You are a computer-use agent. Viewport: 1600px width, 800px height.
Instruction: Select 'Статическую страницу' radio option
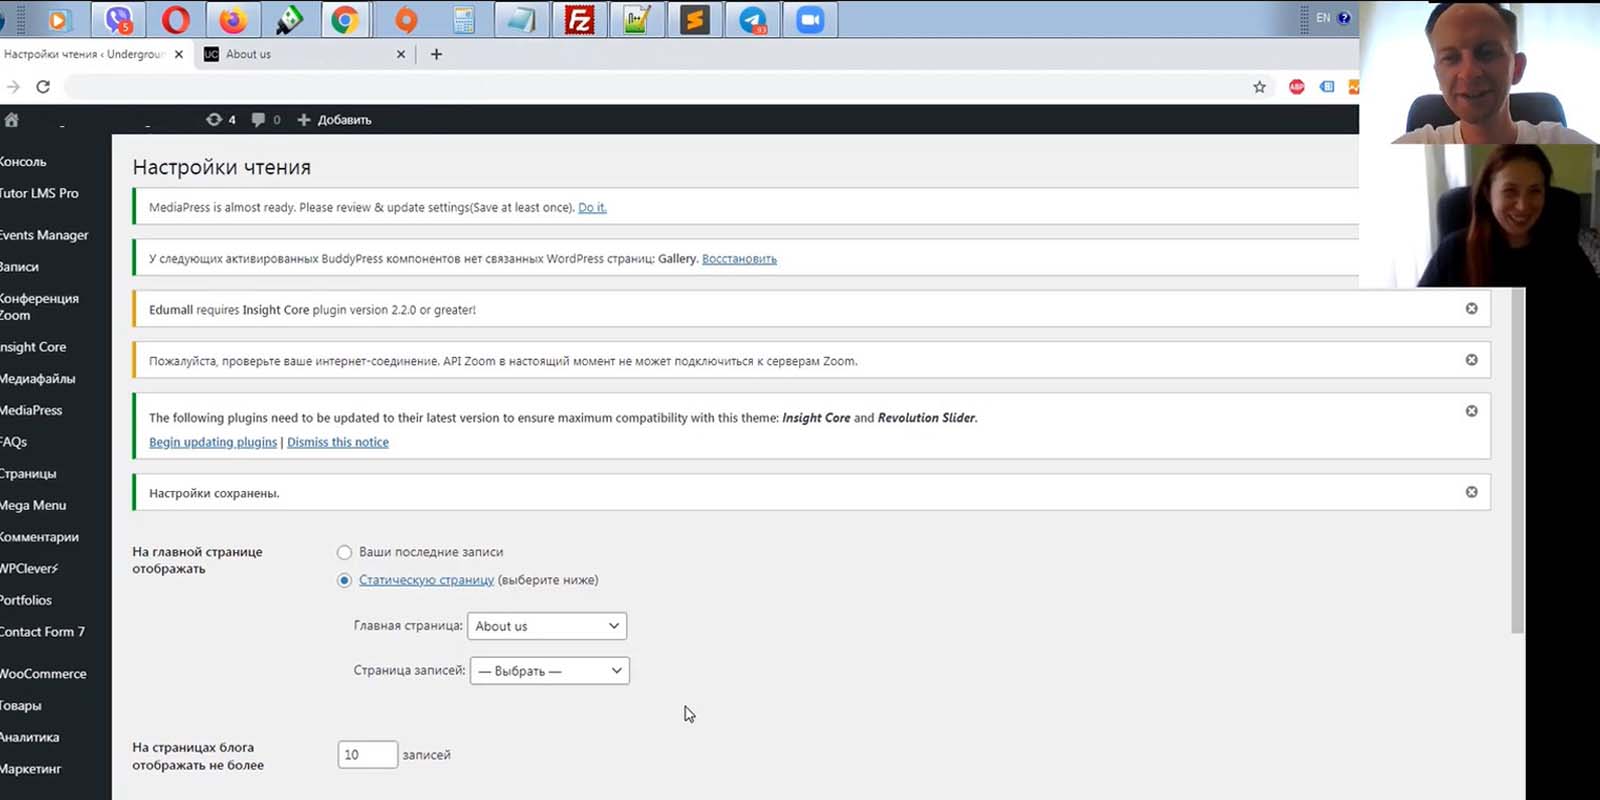coord(344,580)
